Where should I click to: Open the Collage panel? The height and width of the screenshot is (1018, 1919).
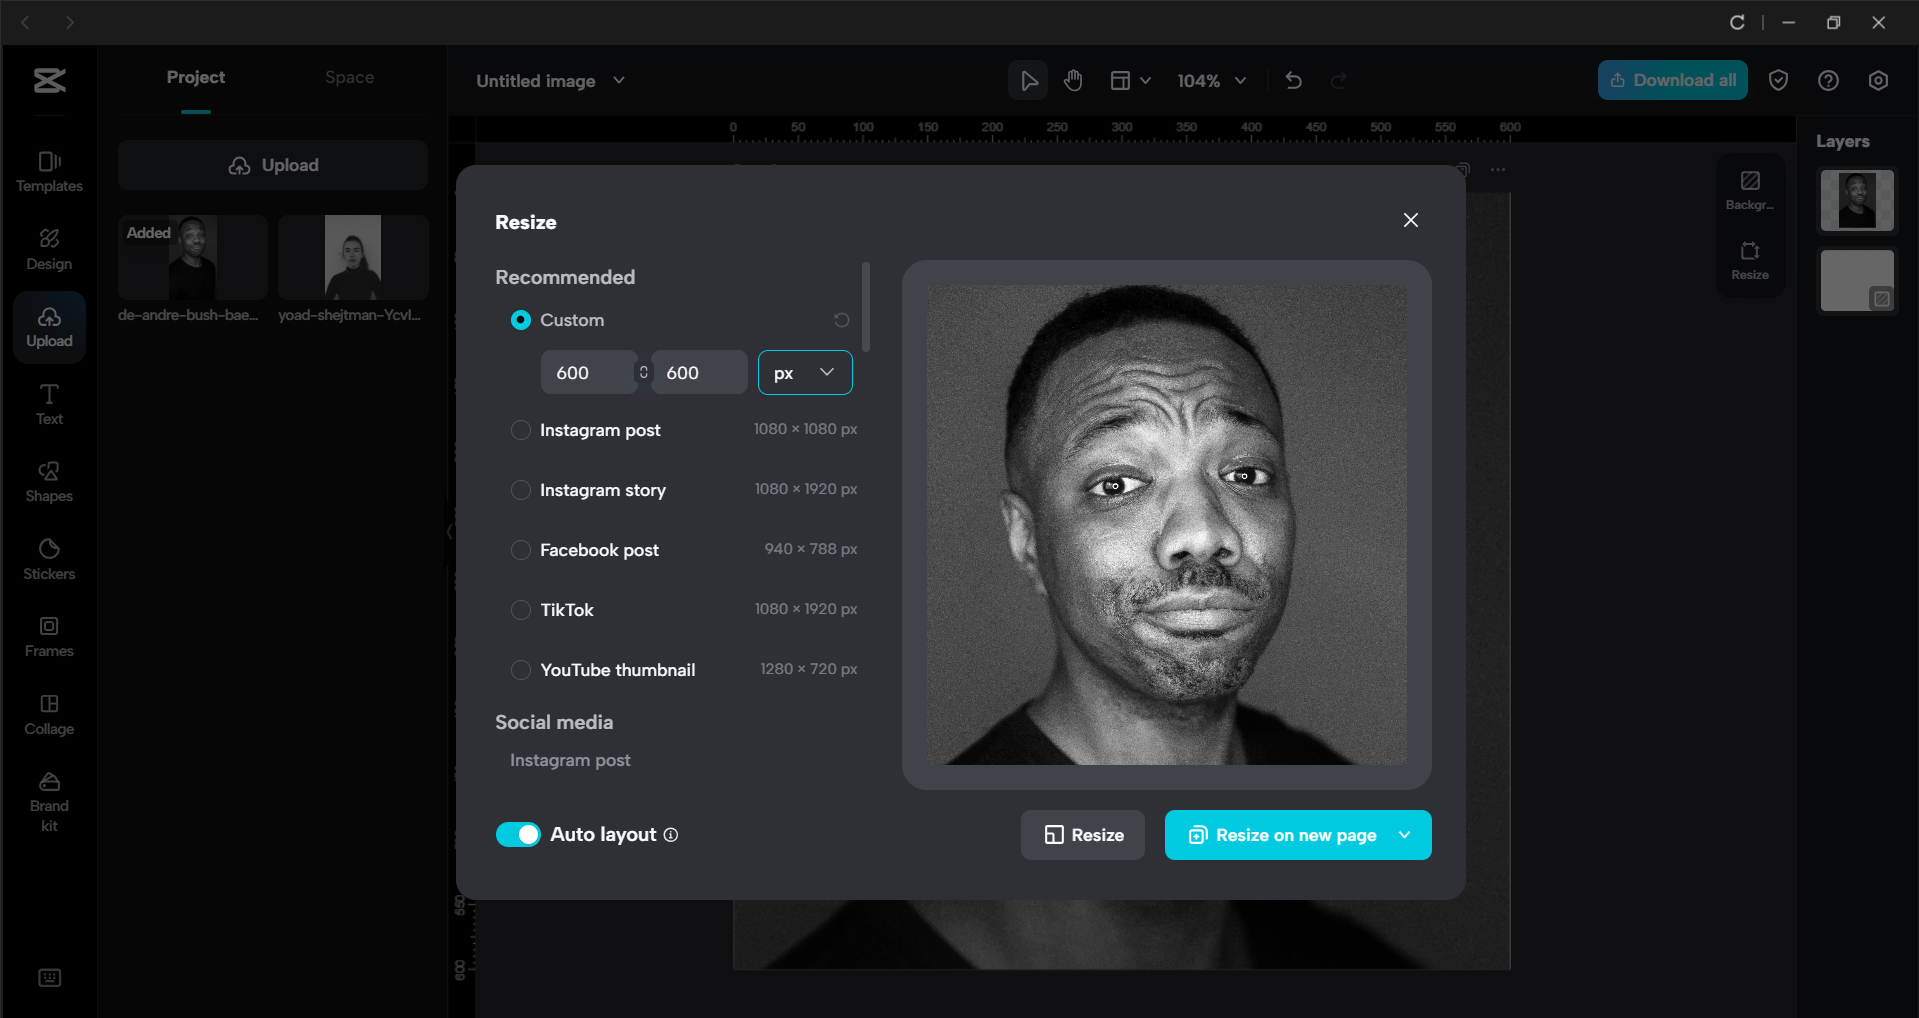click(x=48, y=713)
